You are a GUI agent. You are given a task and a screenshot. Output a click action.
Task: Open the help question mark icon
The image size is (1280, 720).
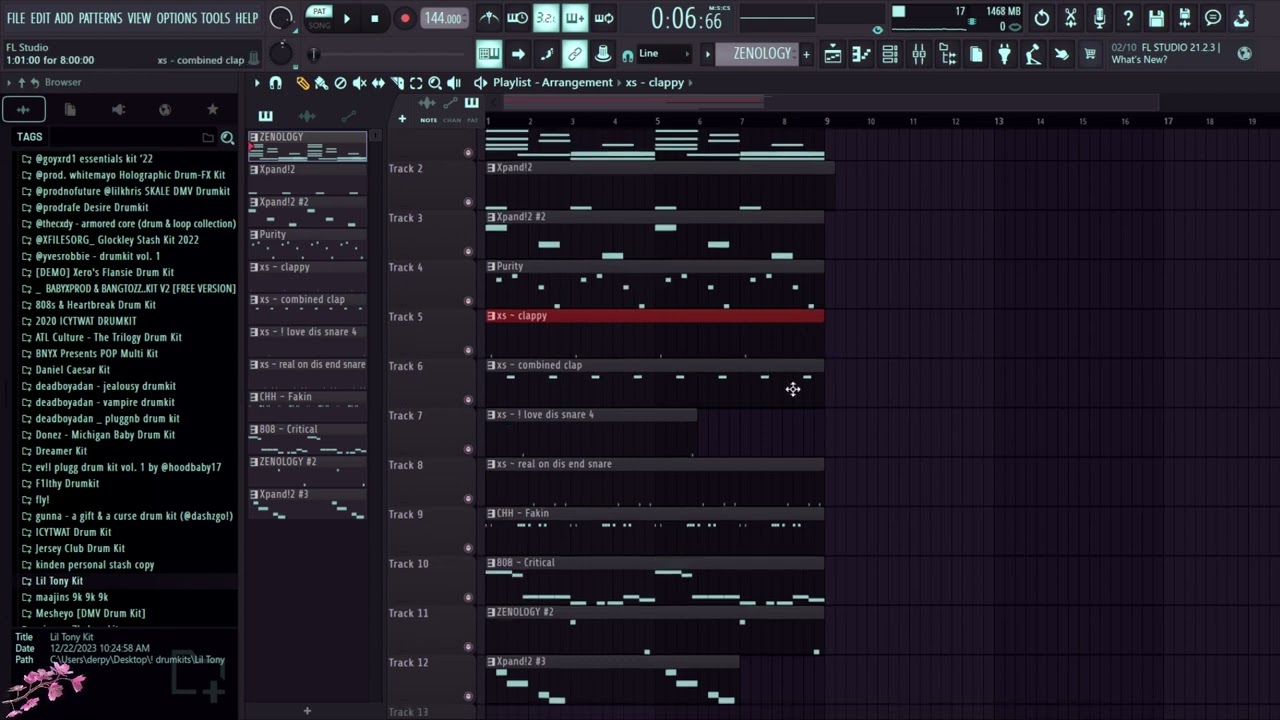point(1128,18)
